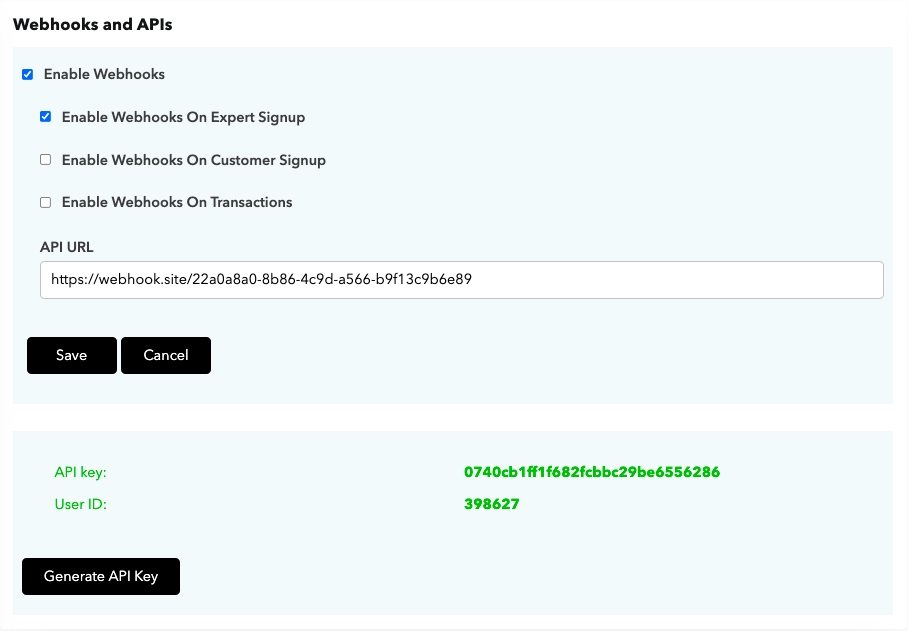Click 'Enable Webhooks On Expert Signup' label
Image resolution: width=908 pixels, height=631 pixels.
click(x=184, y=118)
